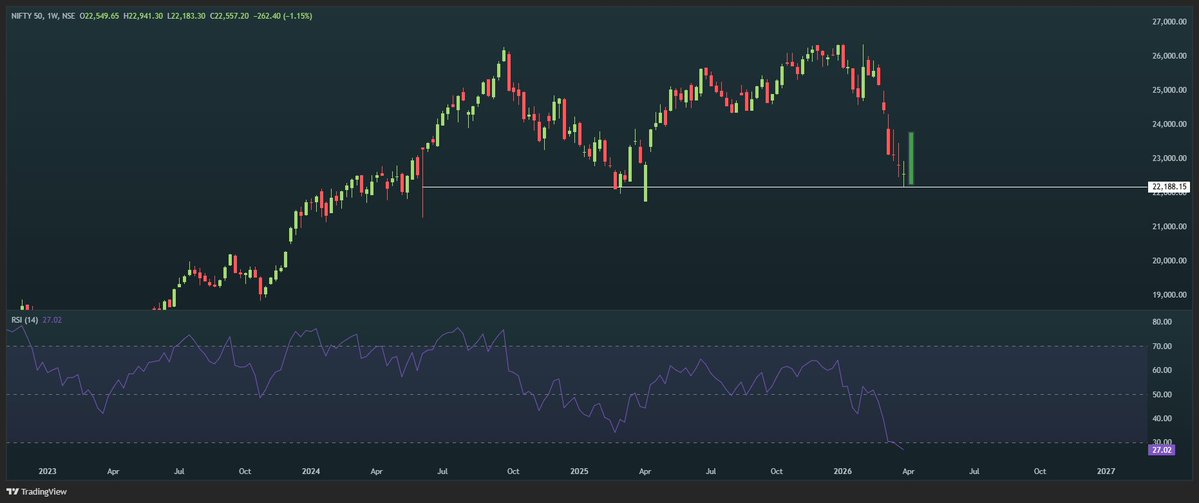Click the 30.00 RSI axis label
Screen dimensions: 1199x503
1162,442
